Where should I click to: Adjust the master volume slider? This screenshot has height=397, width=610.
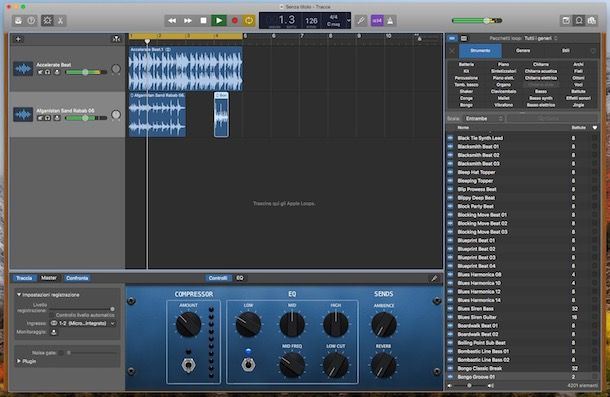pyautogui.click(x=477, y=20)
